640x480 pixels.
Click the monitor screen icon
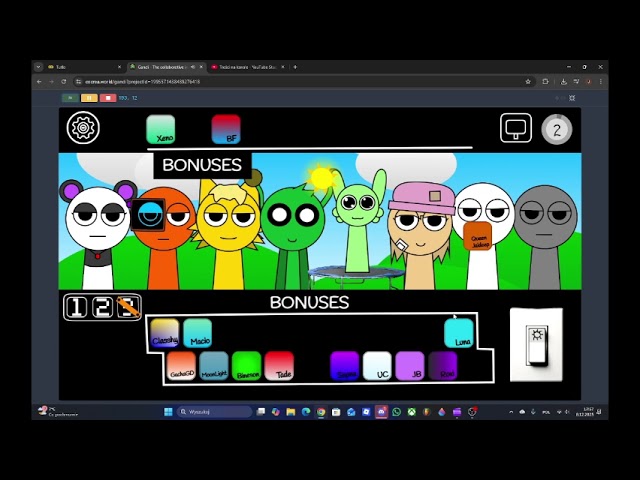tap(516, 128)
